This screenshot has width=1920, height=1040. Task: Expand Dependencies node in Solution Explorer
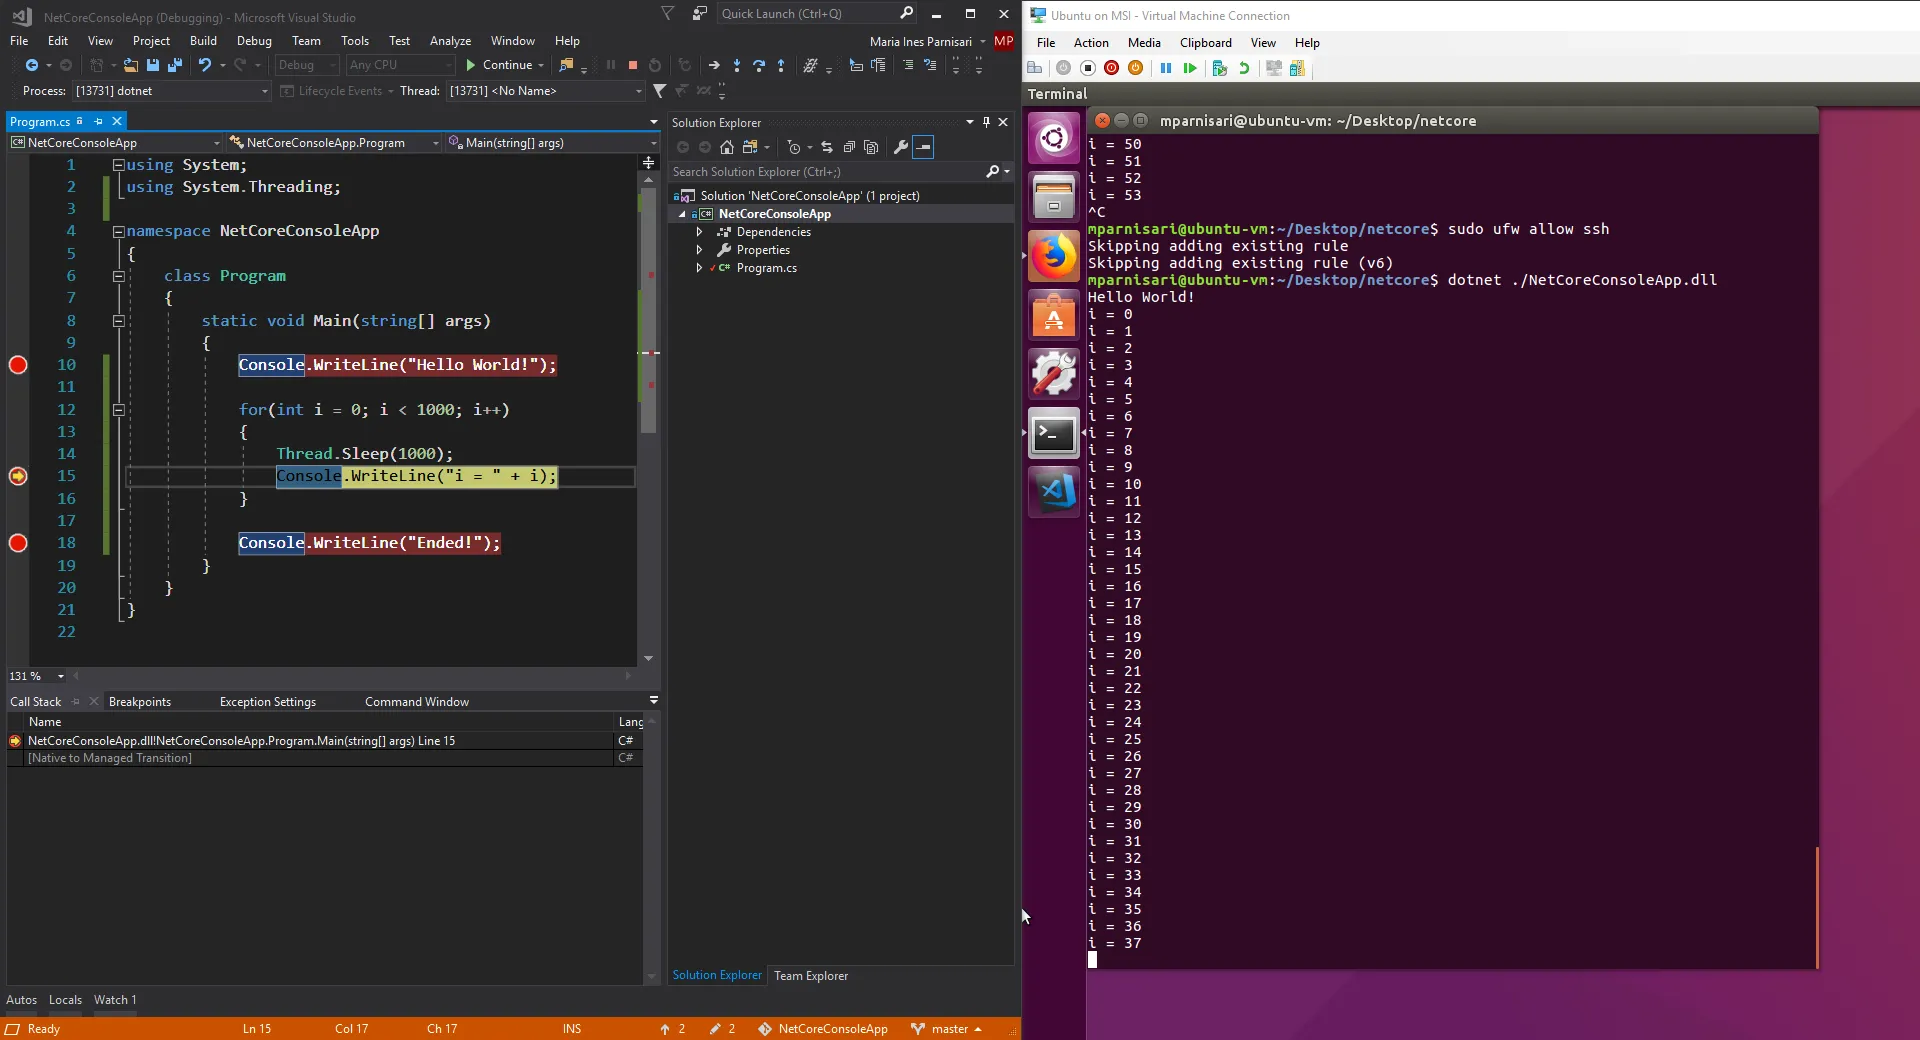(699, 232)
